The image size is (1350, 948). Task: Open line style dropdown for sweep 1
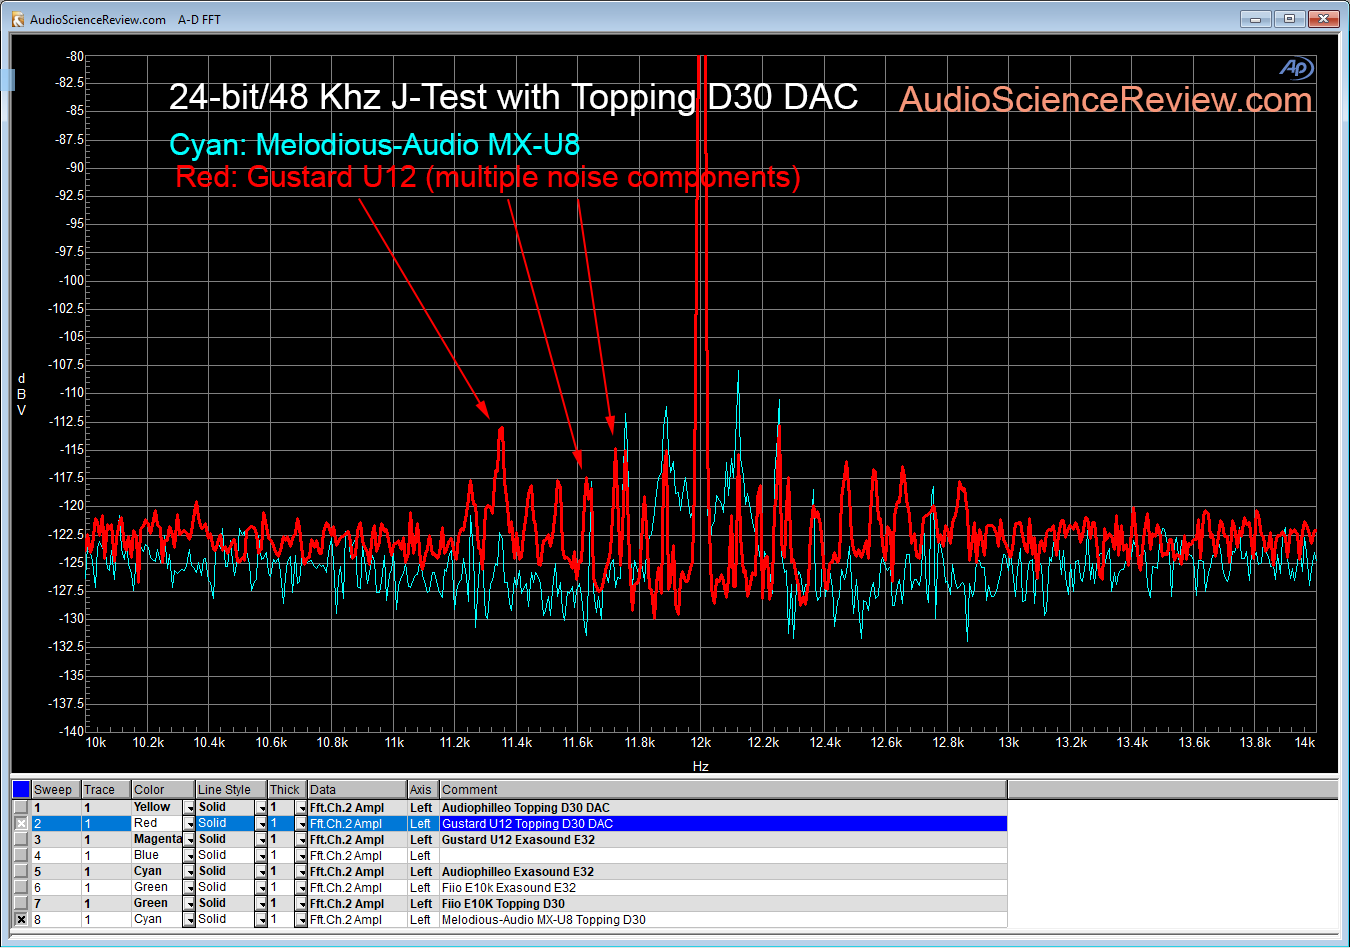(x=261, y=808)
